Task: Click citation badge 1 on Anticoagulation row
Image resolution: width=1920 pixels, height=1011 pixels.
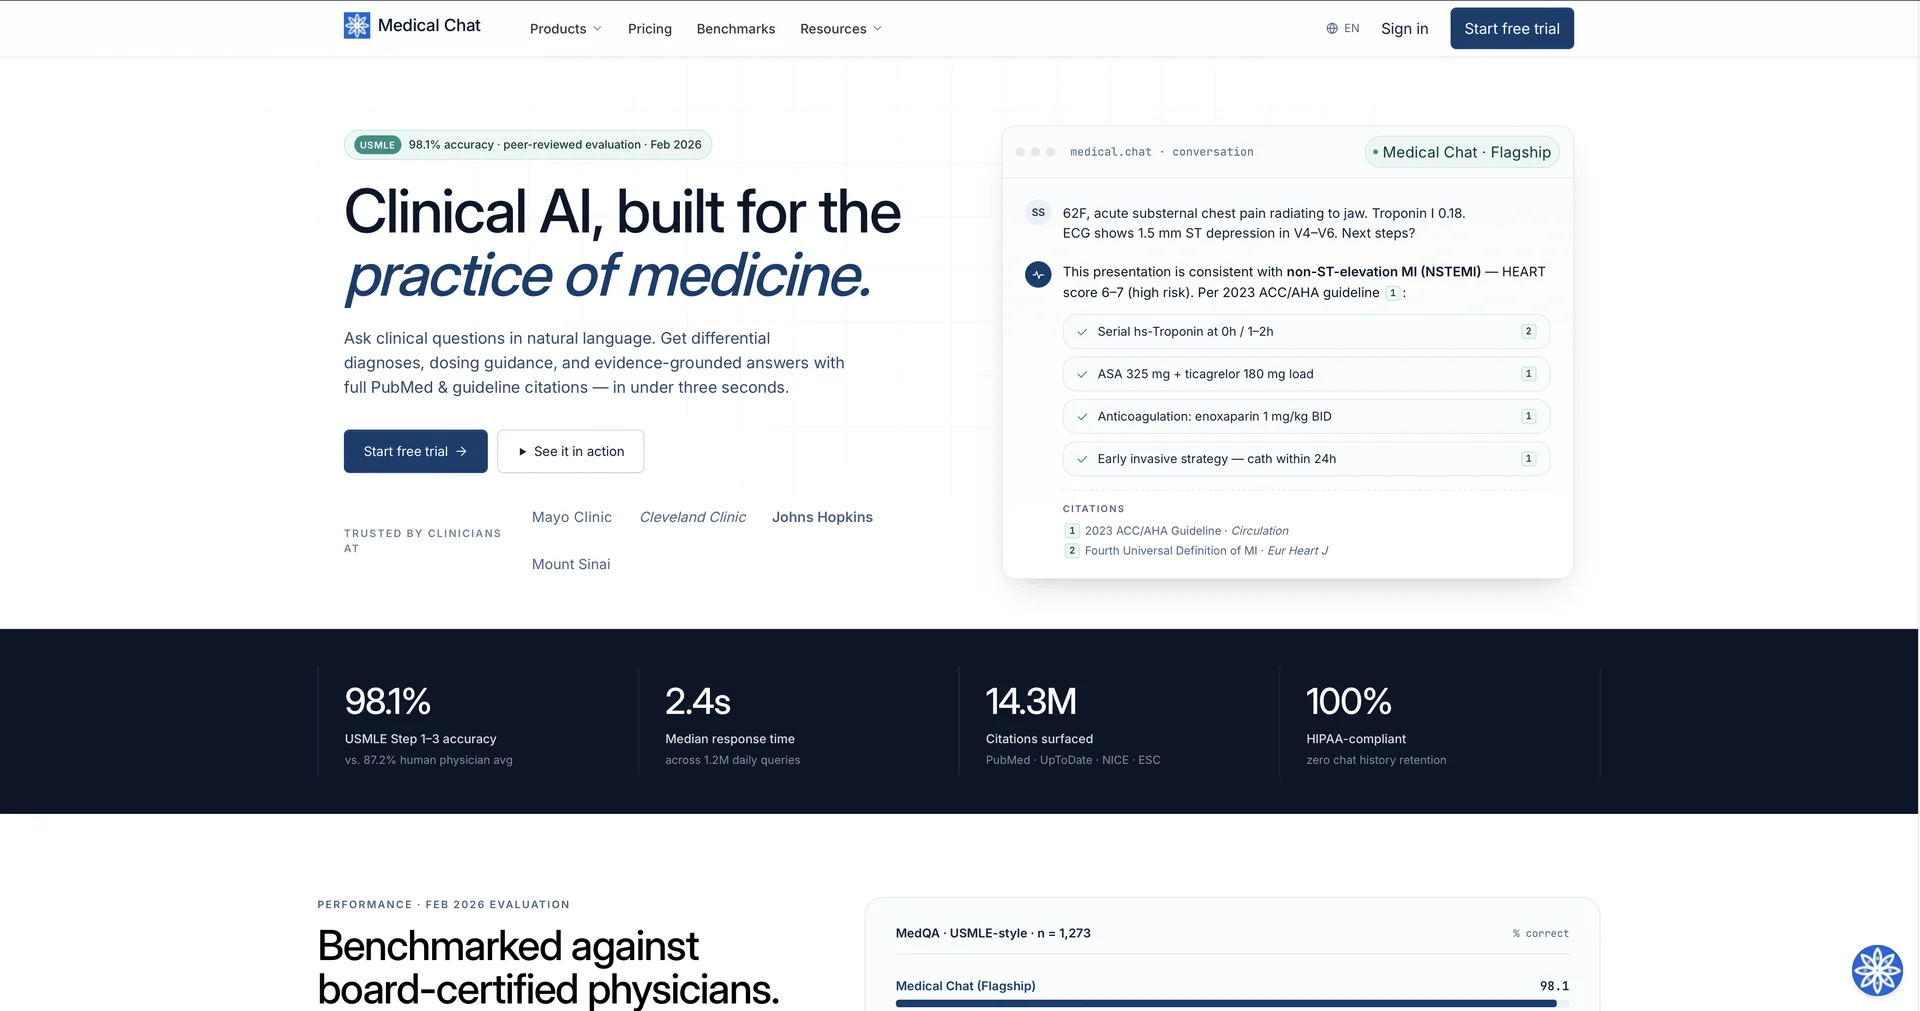Action: pos(1528,417)
